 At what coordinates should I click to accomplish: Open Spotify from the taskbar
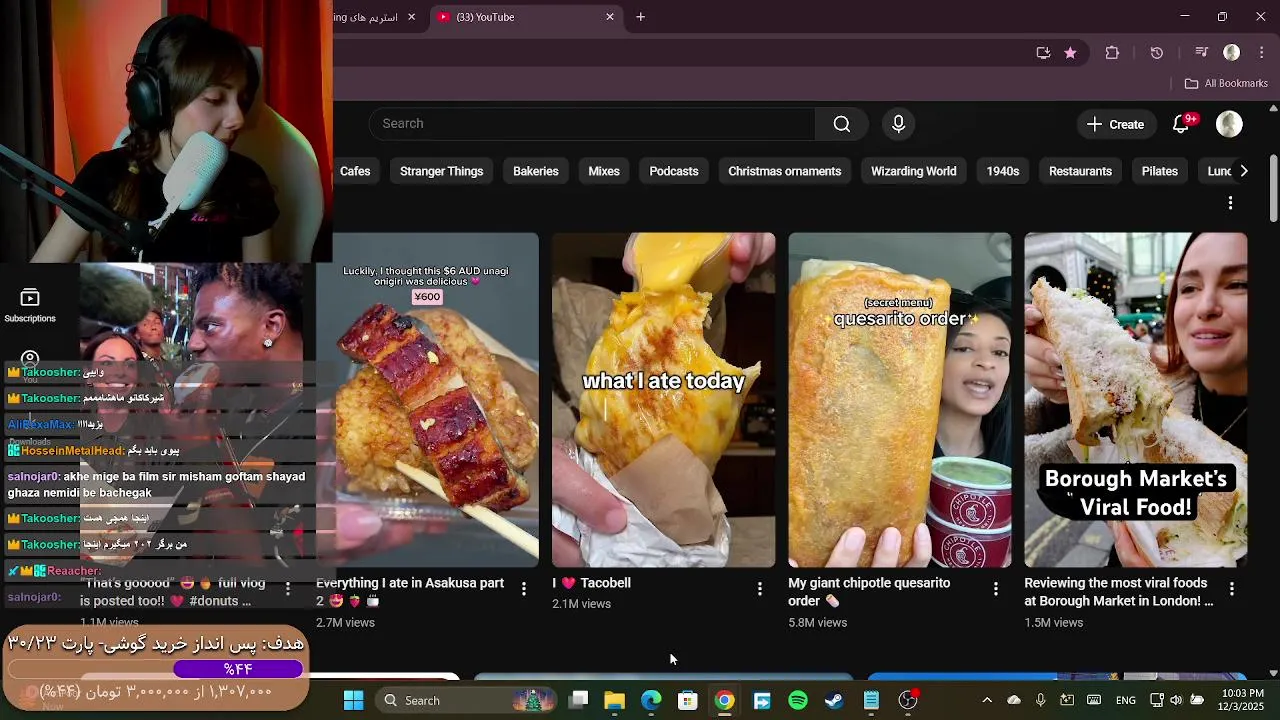797,700
